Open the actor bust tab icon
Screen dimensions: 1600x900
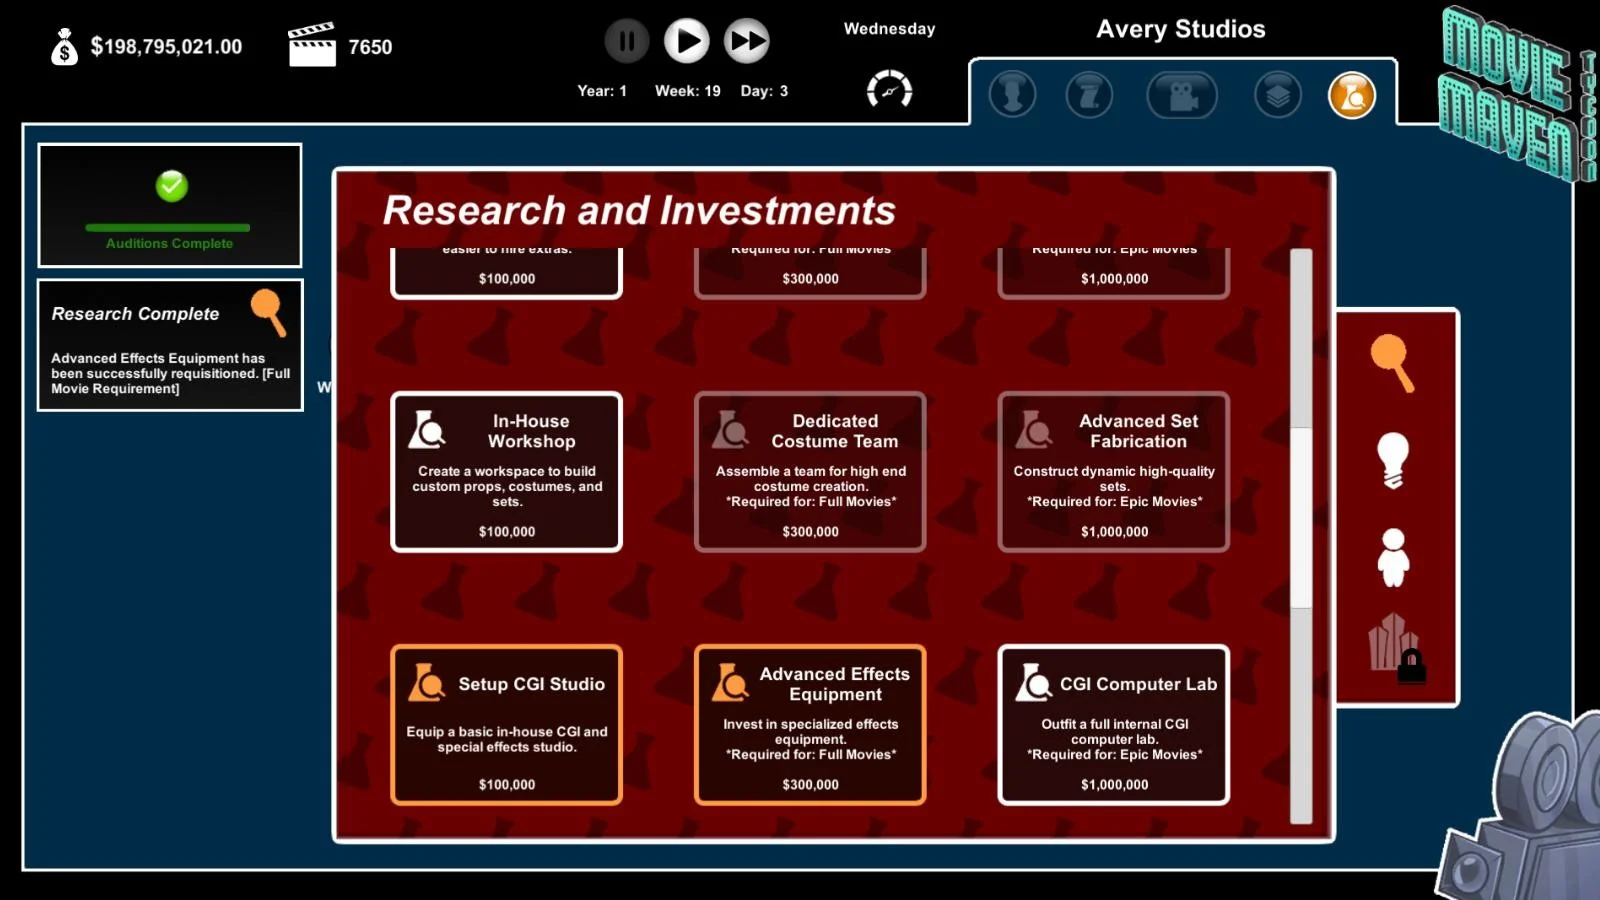pyautogui.click(x=1012, y=96)
